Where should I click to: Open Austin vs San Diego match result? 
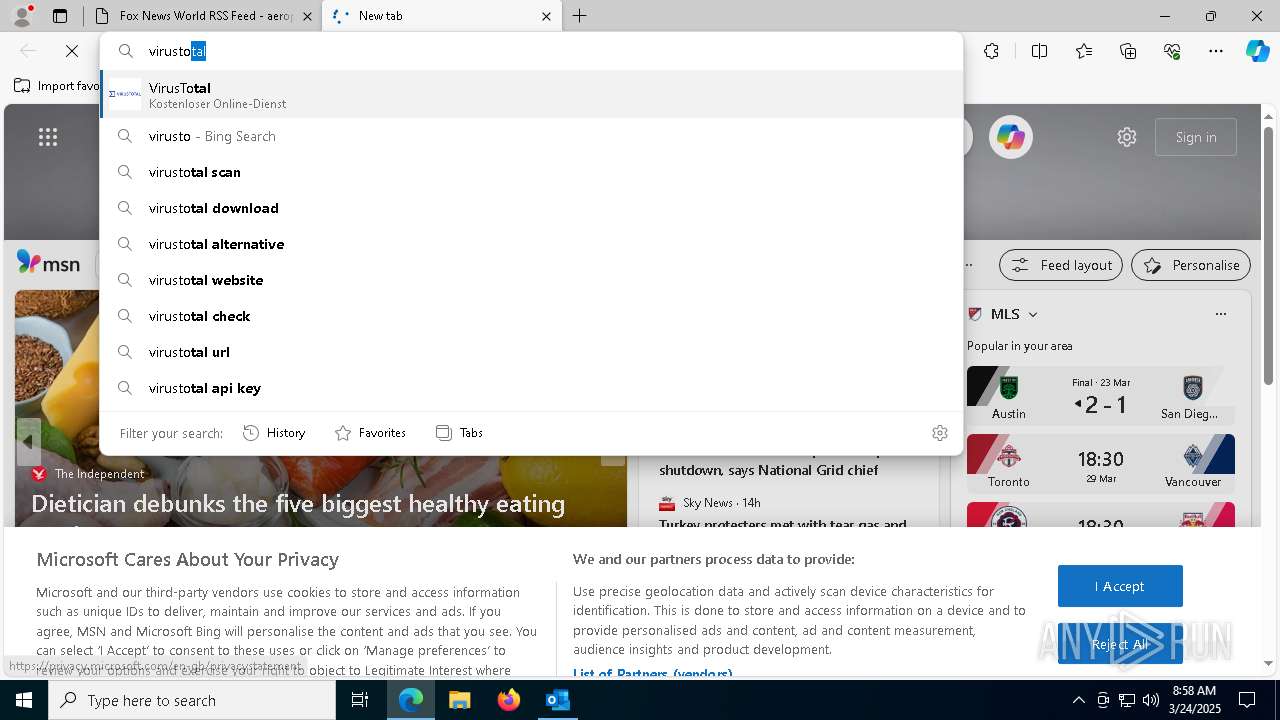(x=1101, y=395)
